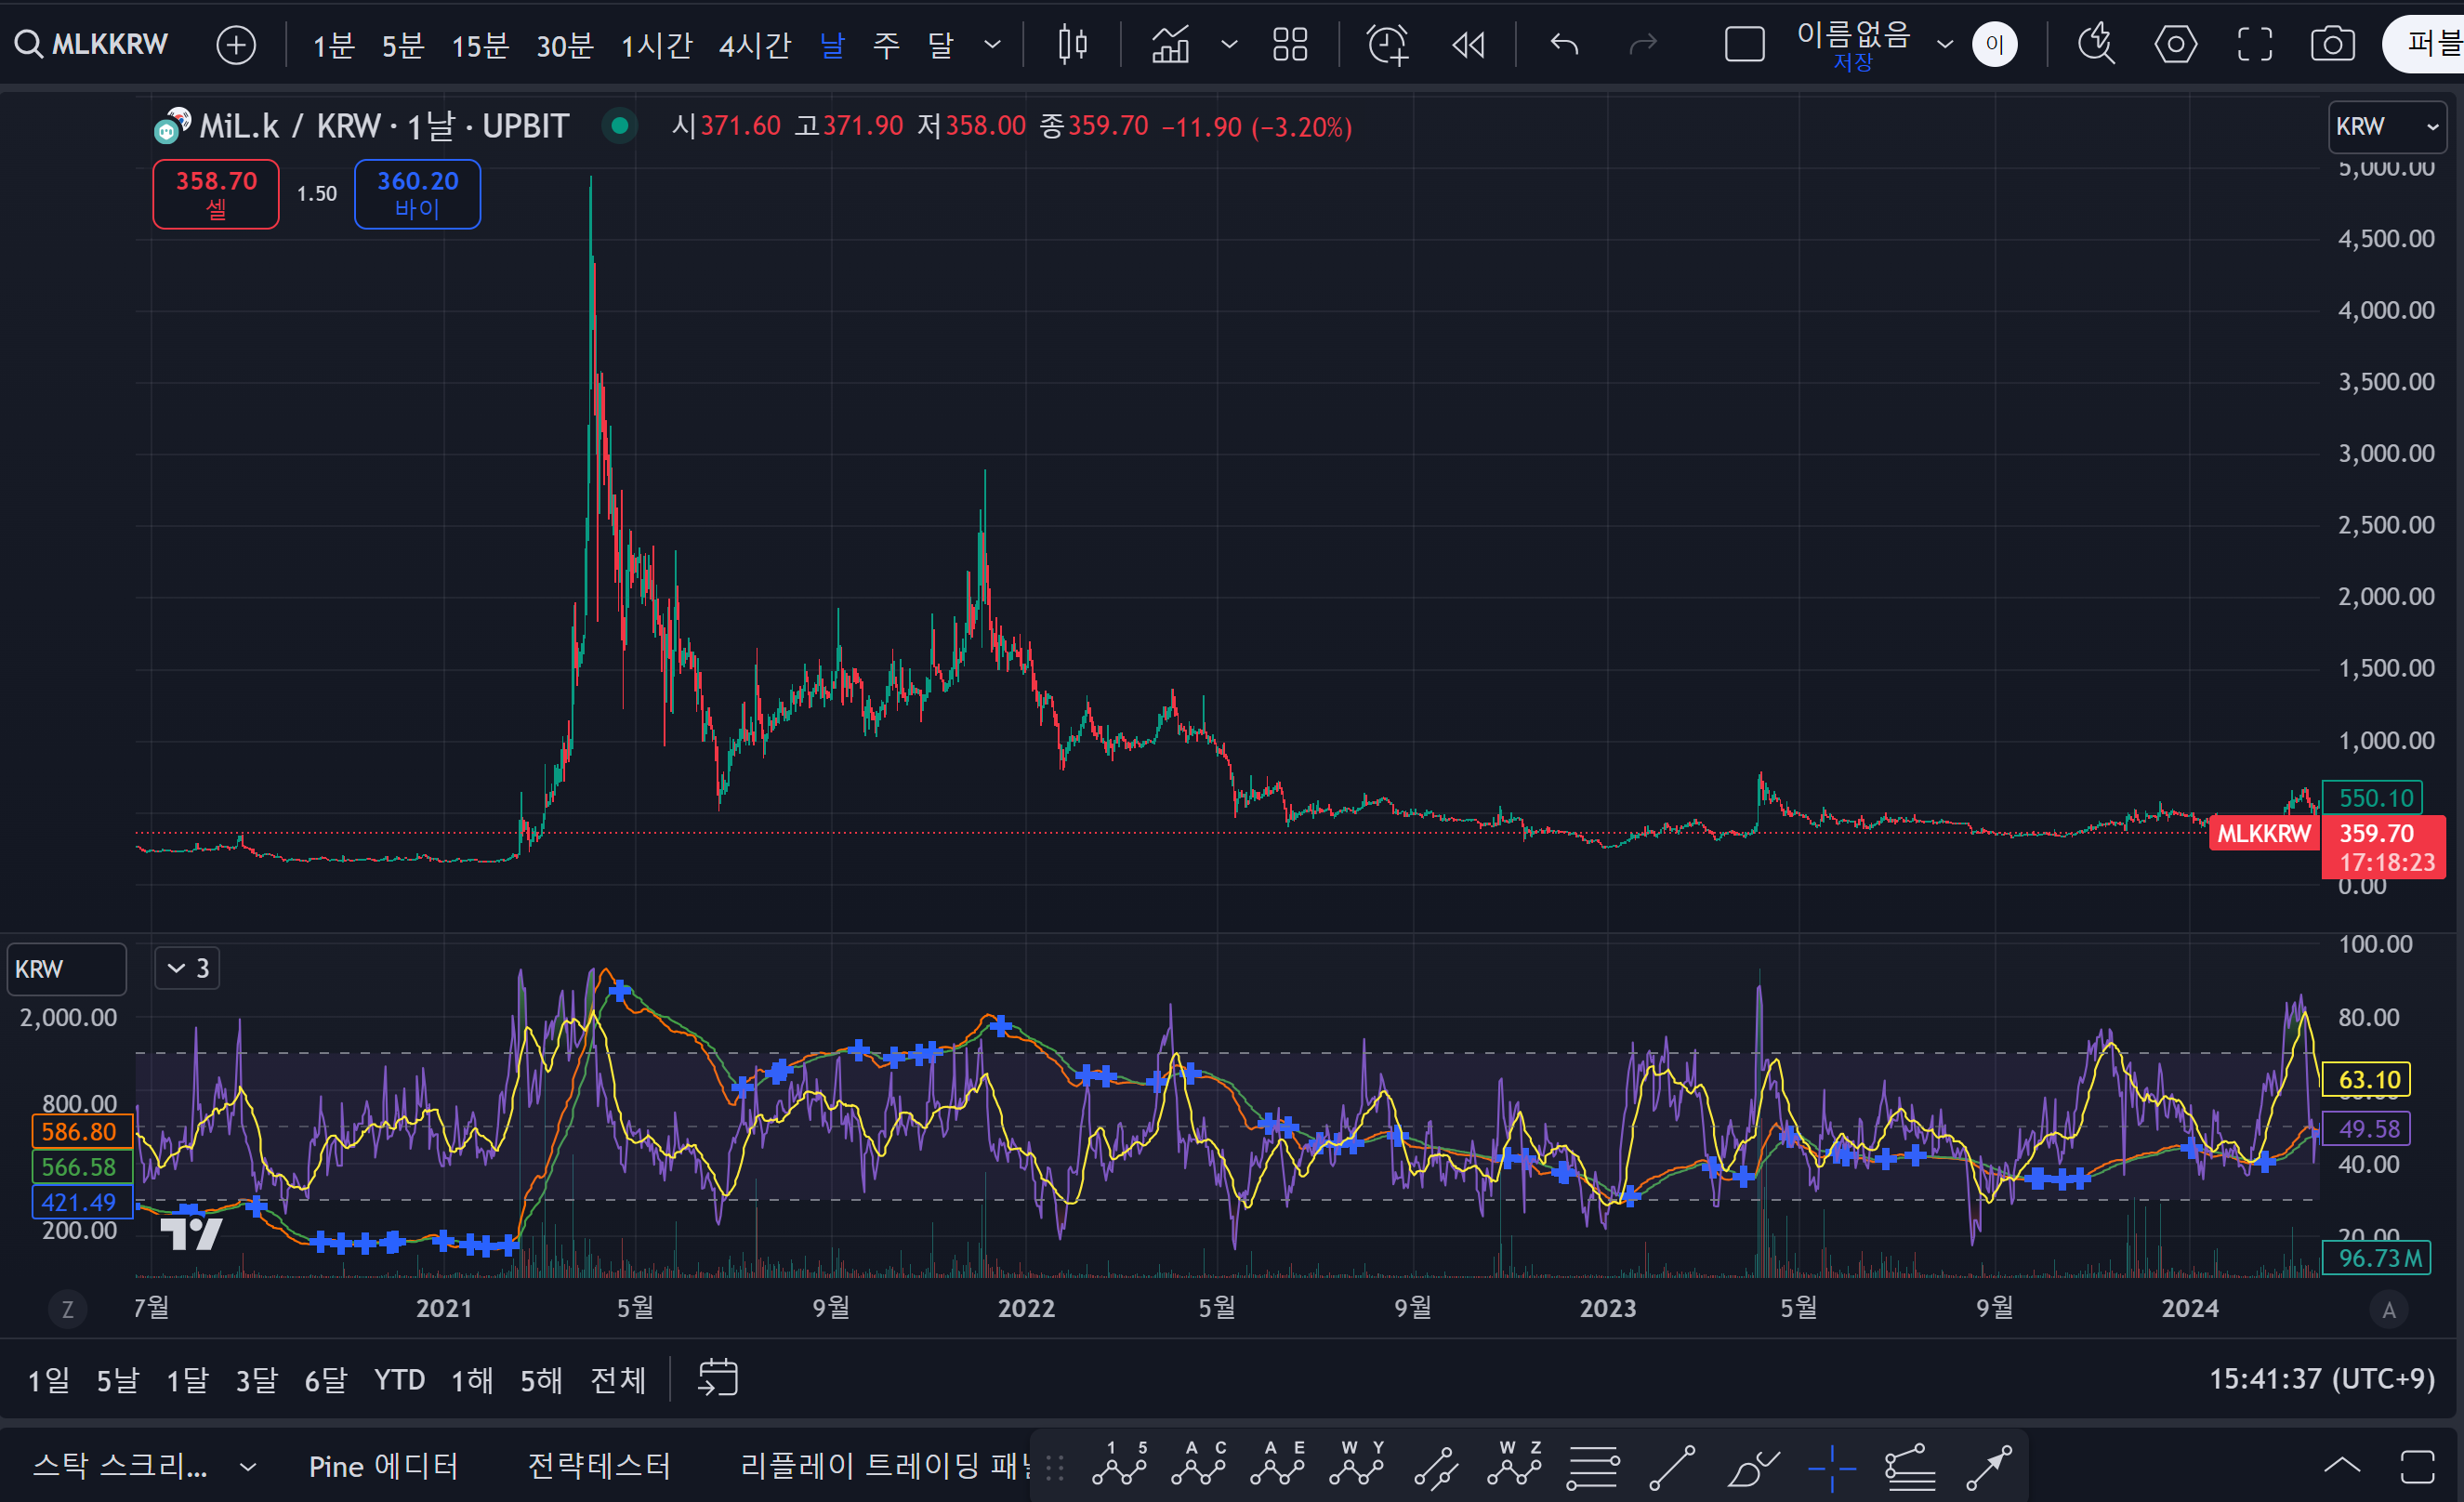Viewport: 2464px width, 1502px height.
Task: Select the arrow line tool
Action: click(1989, 1467)
